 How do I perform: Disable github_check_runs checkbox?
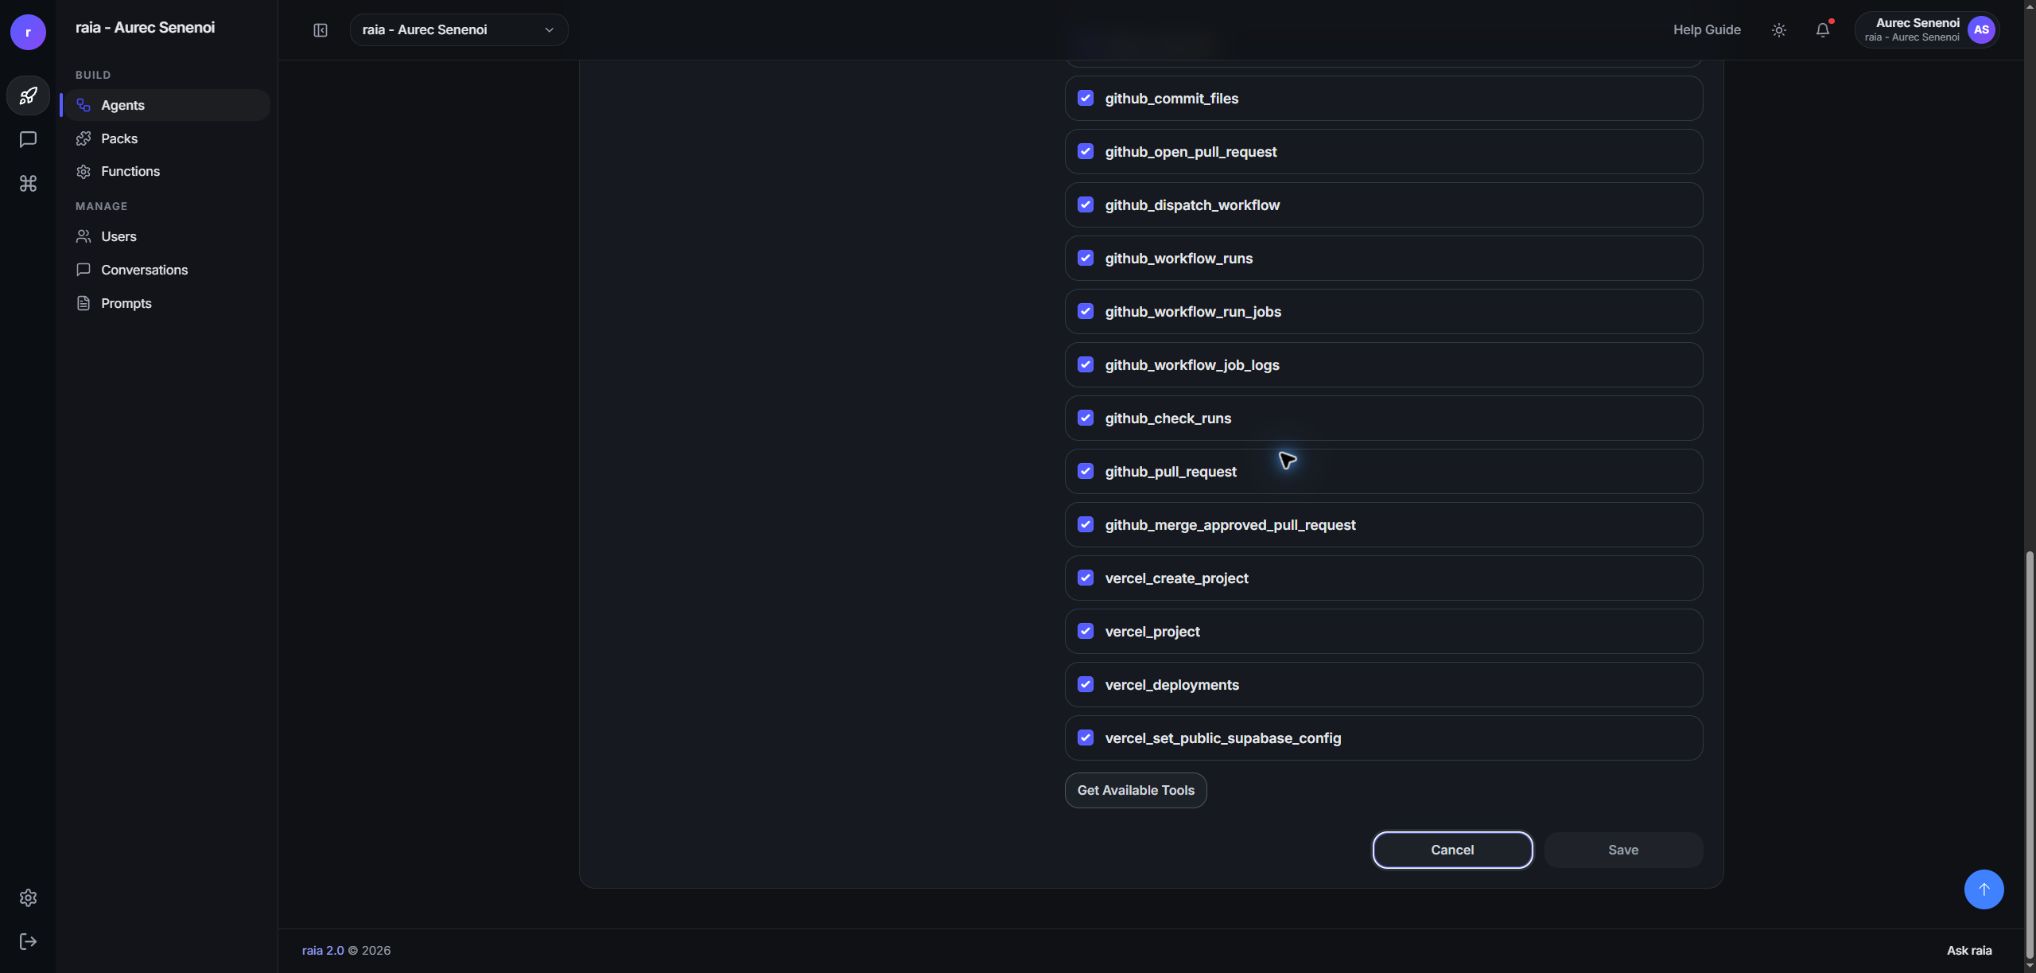click(x=1086, y=418)
